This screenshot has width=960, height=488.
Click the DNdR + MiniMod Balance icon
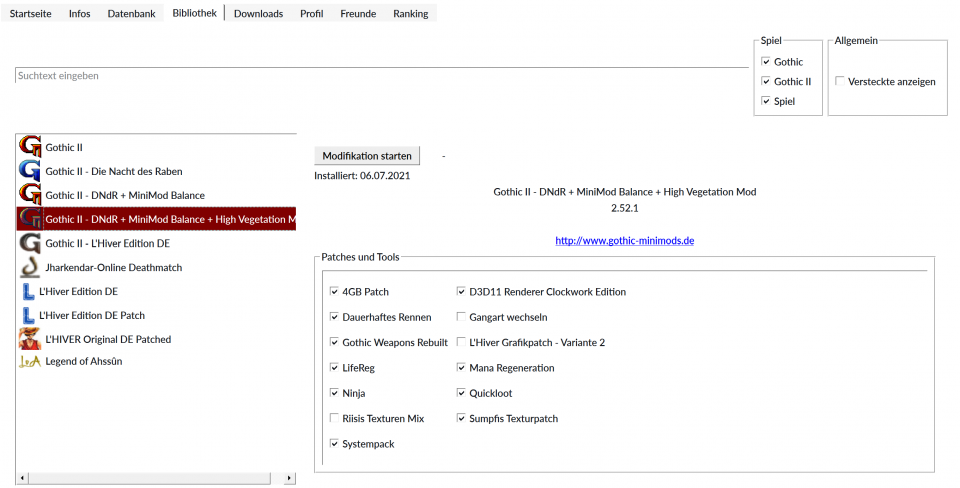coord(30,195)
